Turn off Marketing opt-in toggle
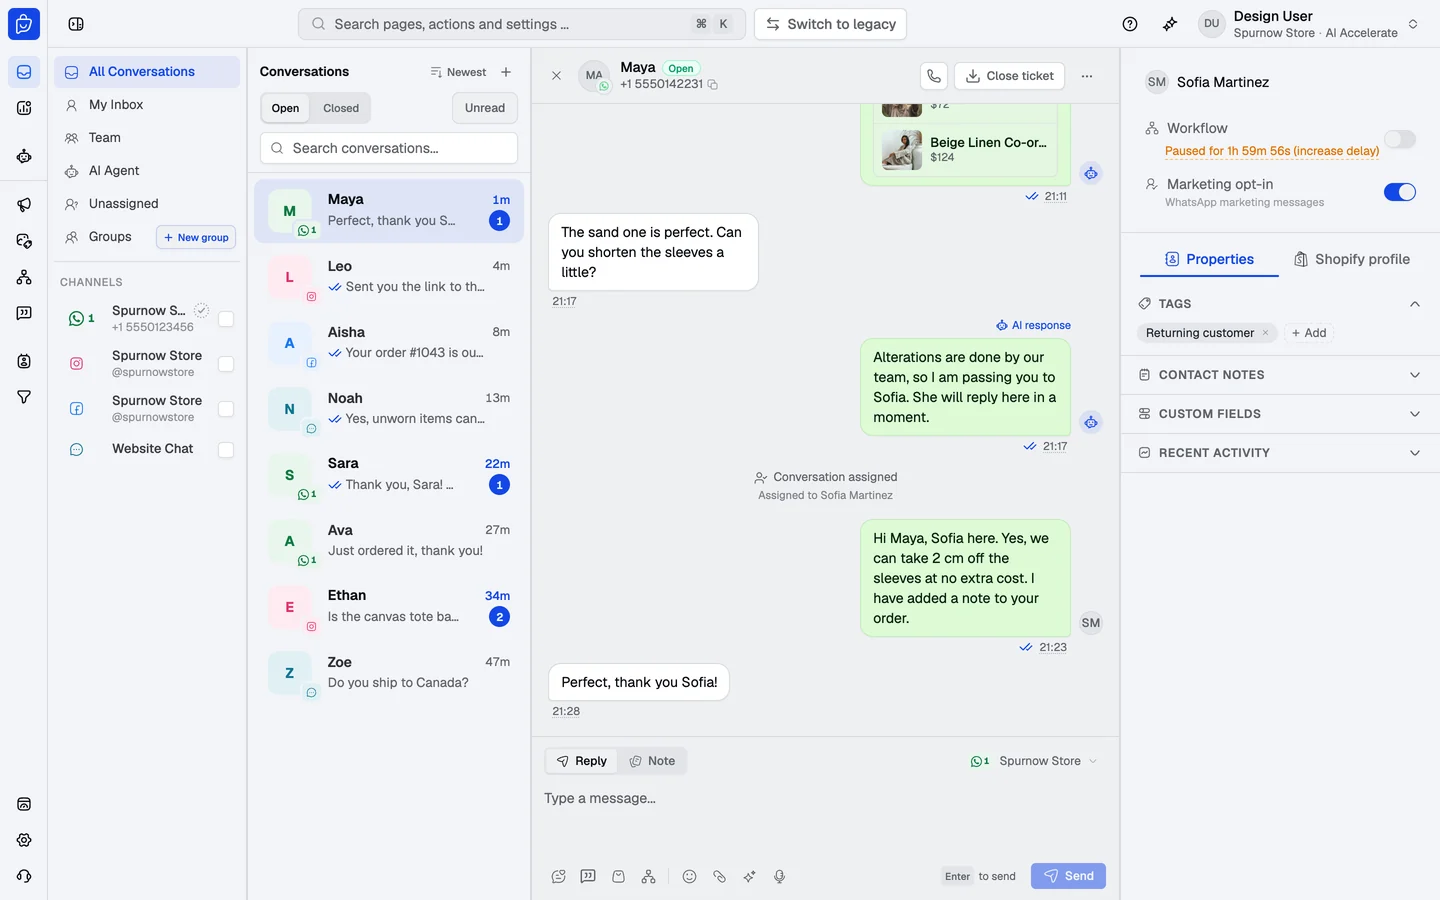Screen dimensions: 1440x900 tap(1400, 192)
